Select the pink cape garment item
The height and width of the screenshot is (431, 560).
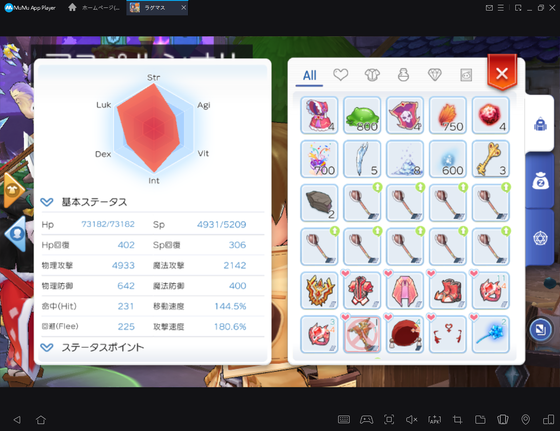pos(405,290)
